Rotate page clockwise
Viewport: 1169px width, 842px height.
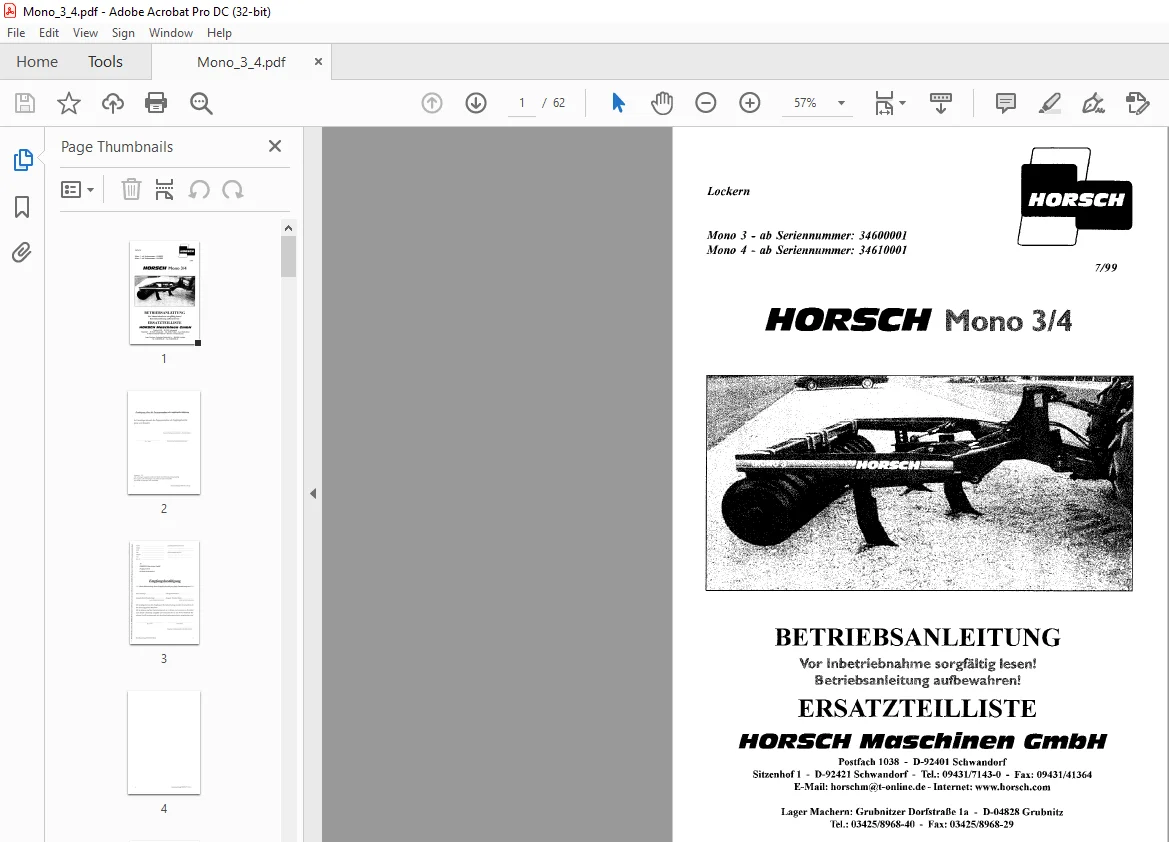point(233,189)
